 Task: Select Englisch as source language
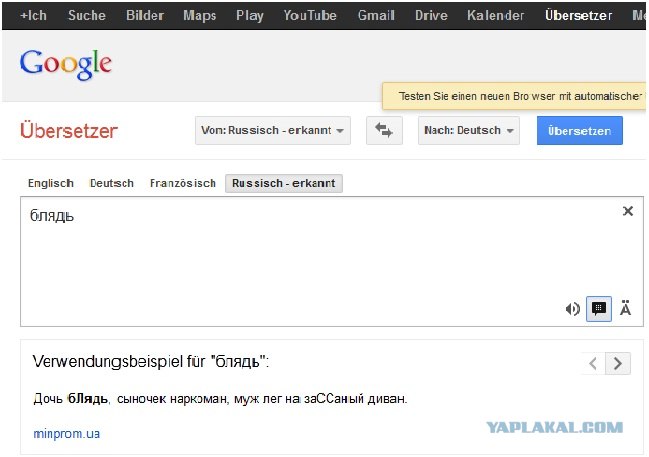(51, 184)
